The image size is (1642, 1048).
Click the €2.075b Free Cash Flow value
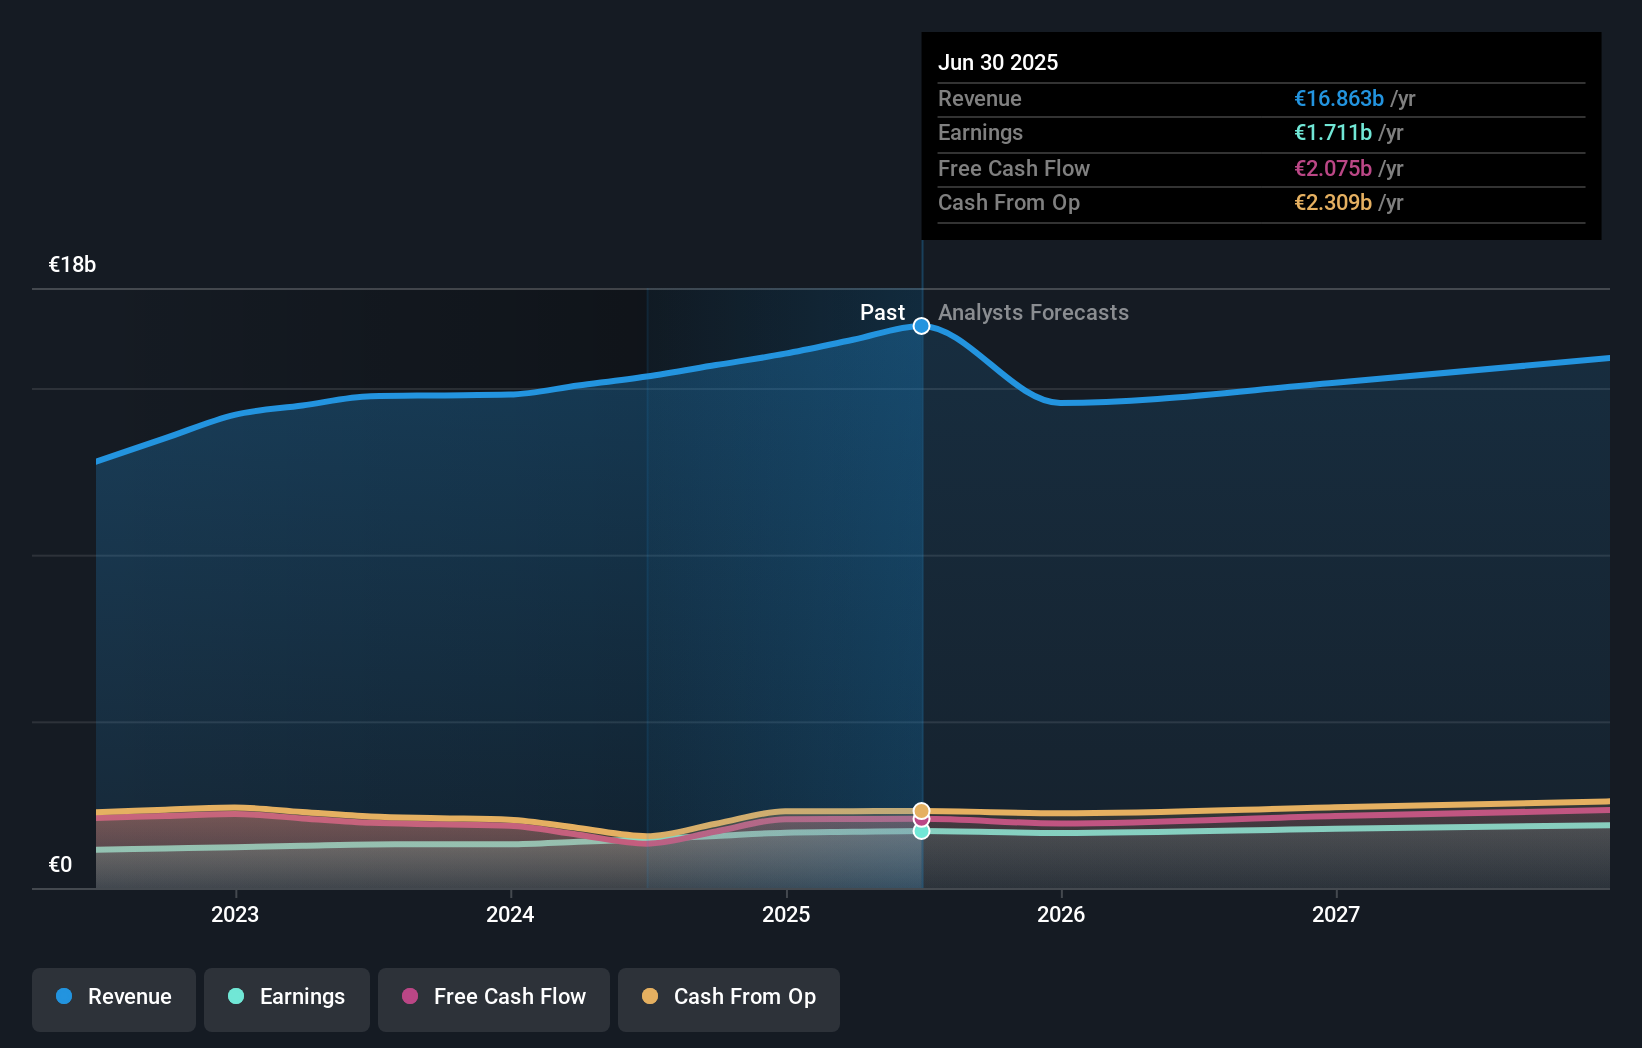(1335, 168)
